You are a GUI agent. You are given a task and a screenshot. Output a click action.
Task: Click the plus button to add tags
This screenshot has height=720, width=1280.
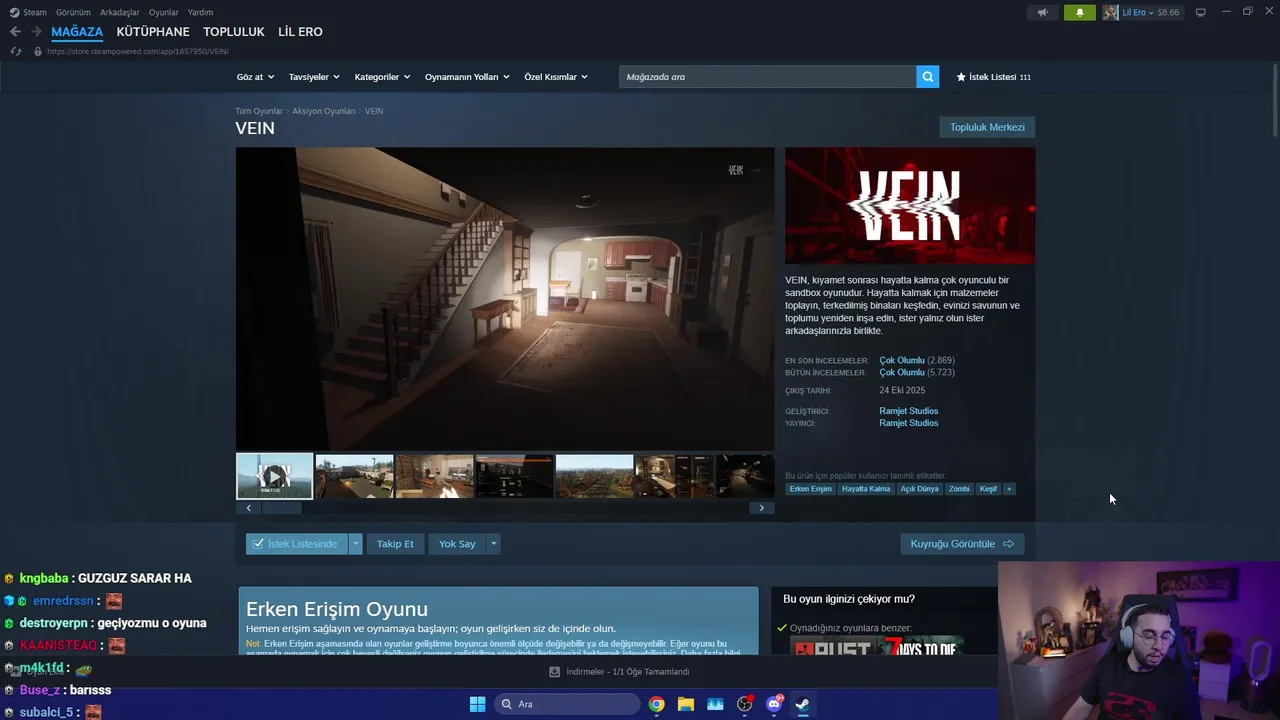click(1009, 489)
